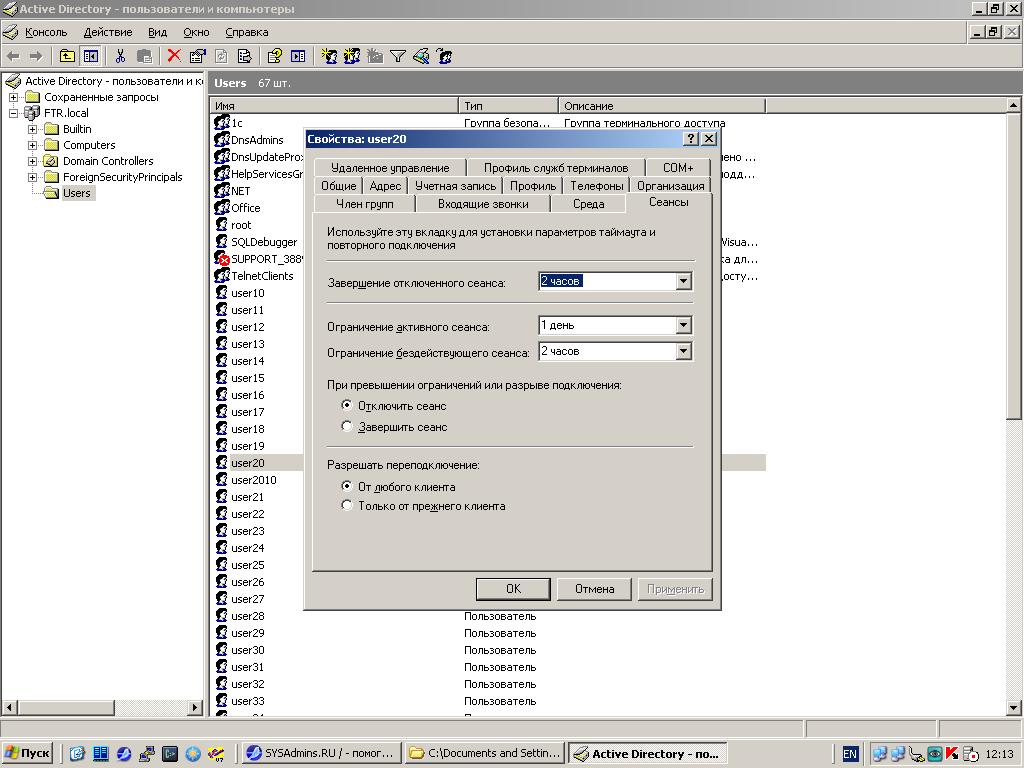
Task: Click the Domain Controllers folder icon
Action: [x=51, y=161]
